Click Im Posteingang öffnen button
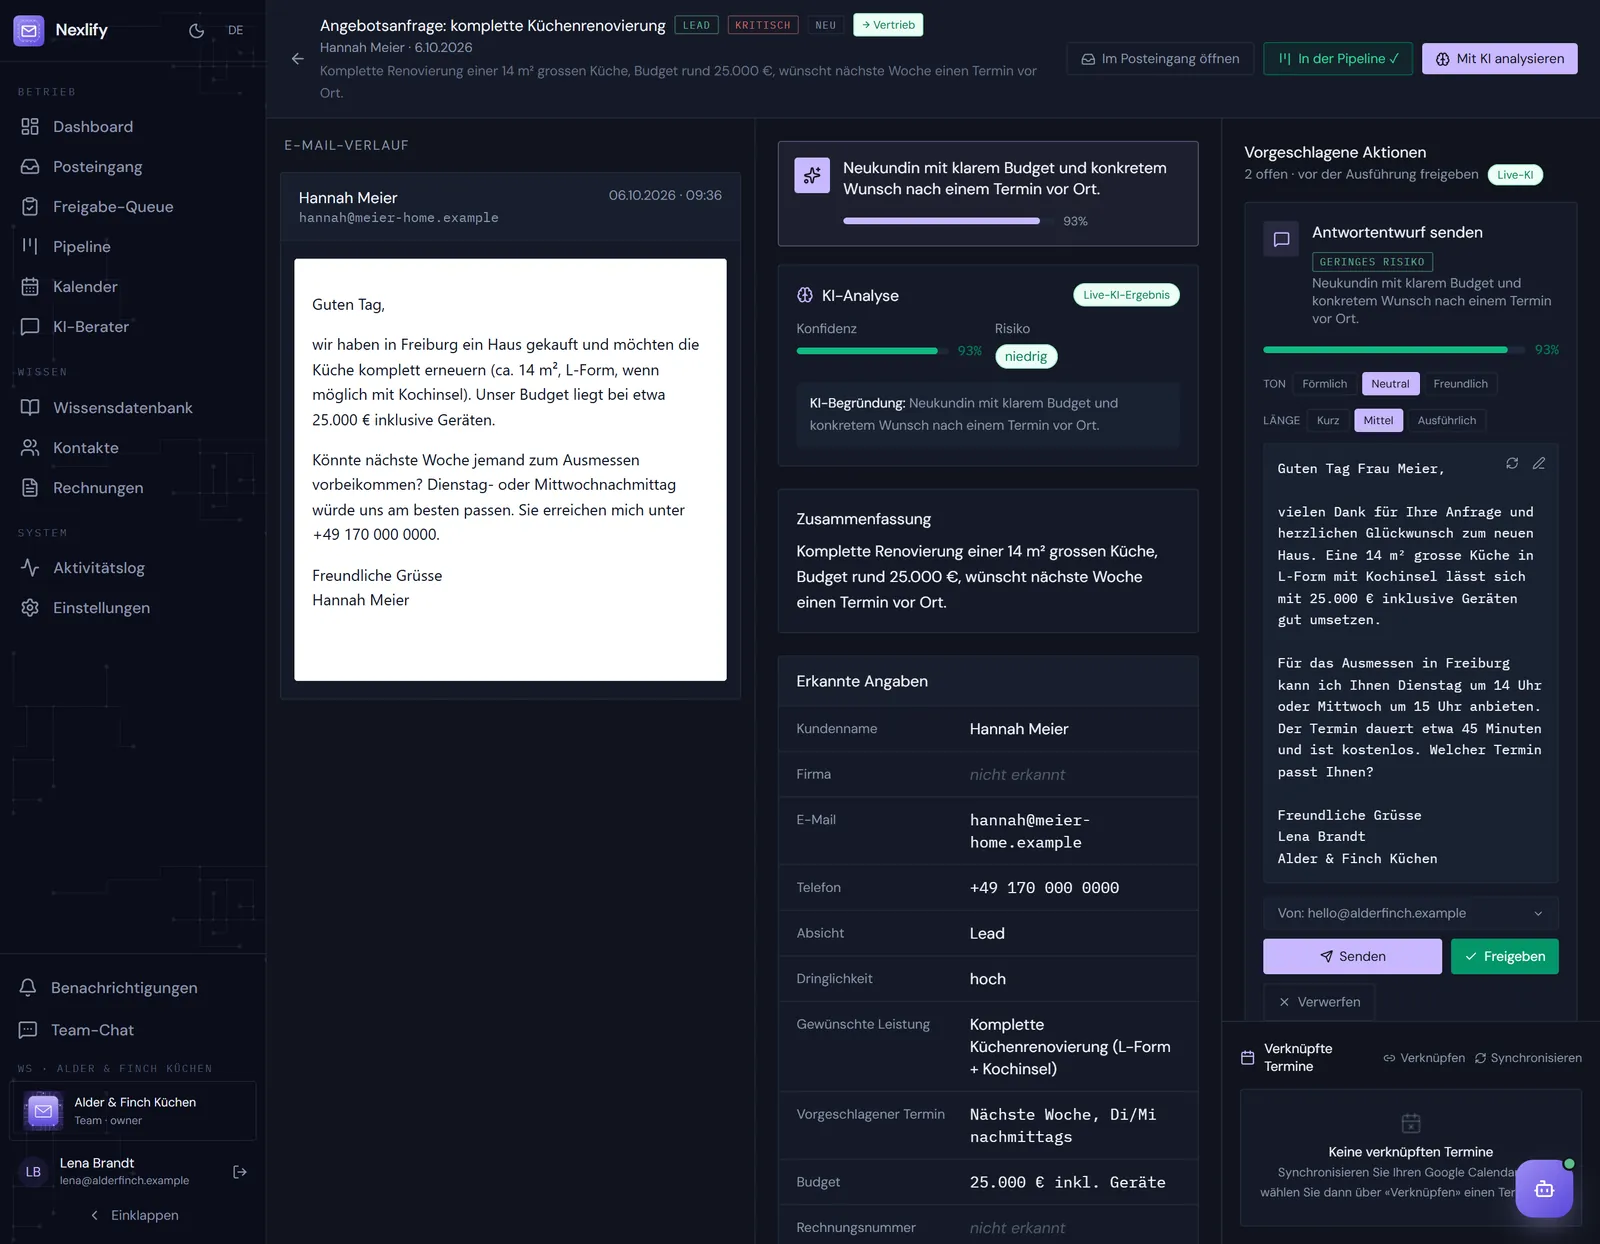This screenshot has height=1244, width=1600. click(1160, 59)
